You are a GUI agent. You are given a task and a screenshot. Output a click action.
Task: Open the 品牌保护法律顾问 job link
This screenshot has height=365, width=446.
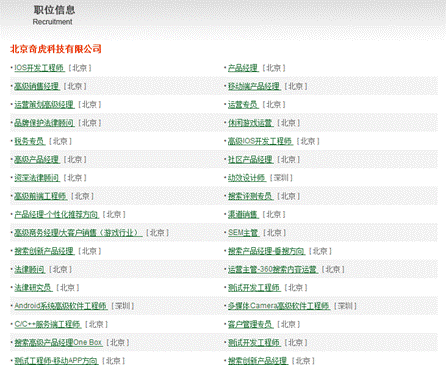tap(44, 123)
